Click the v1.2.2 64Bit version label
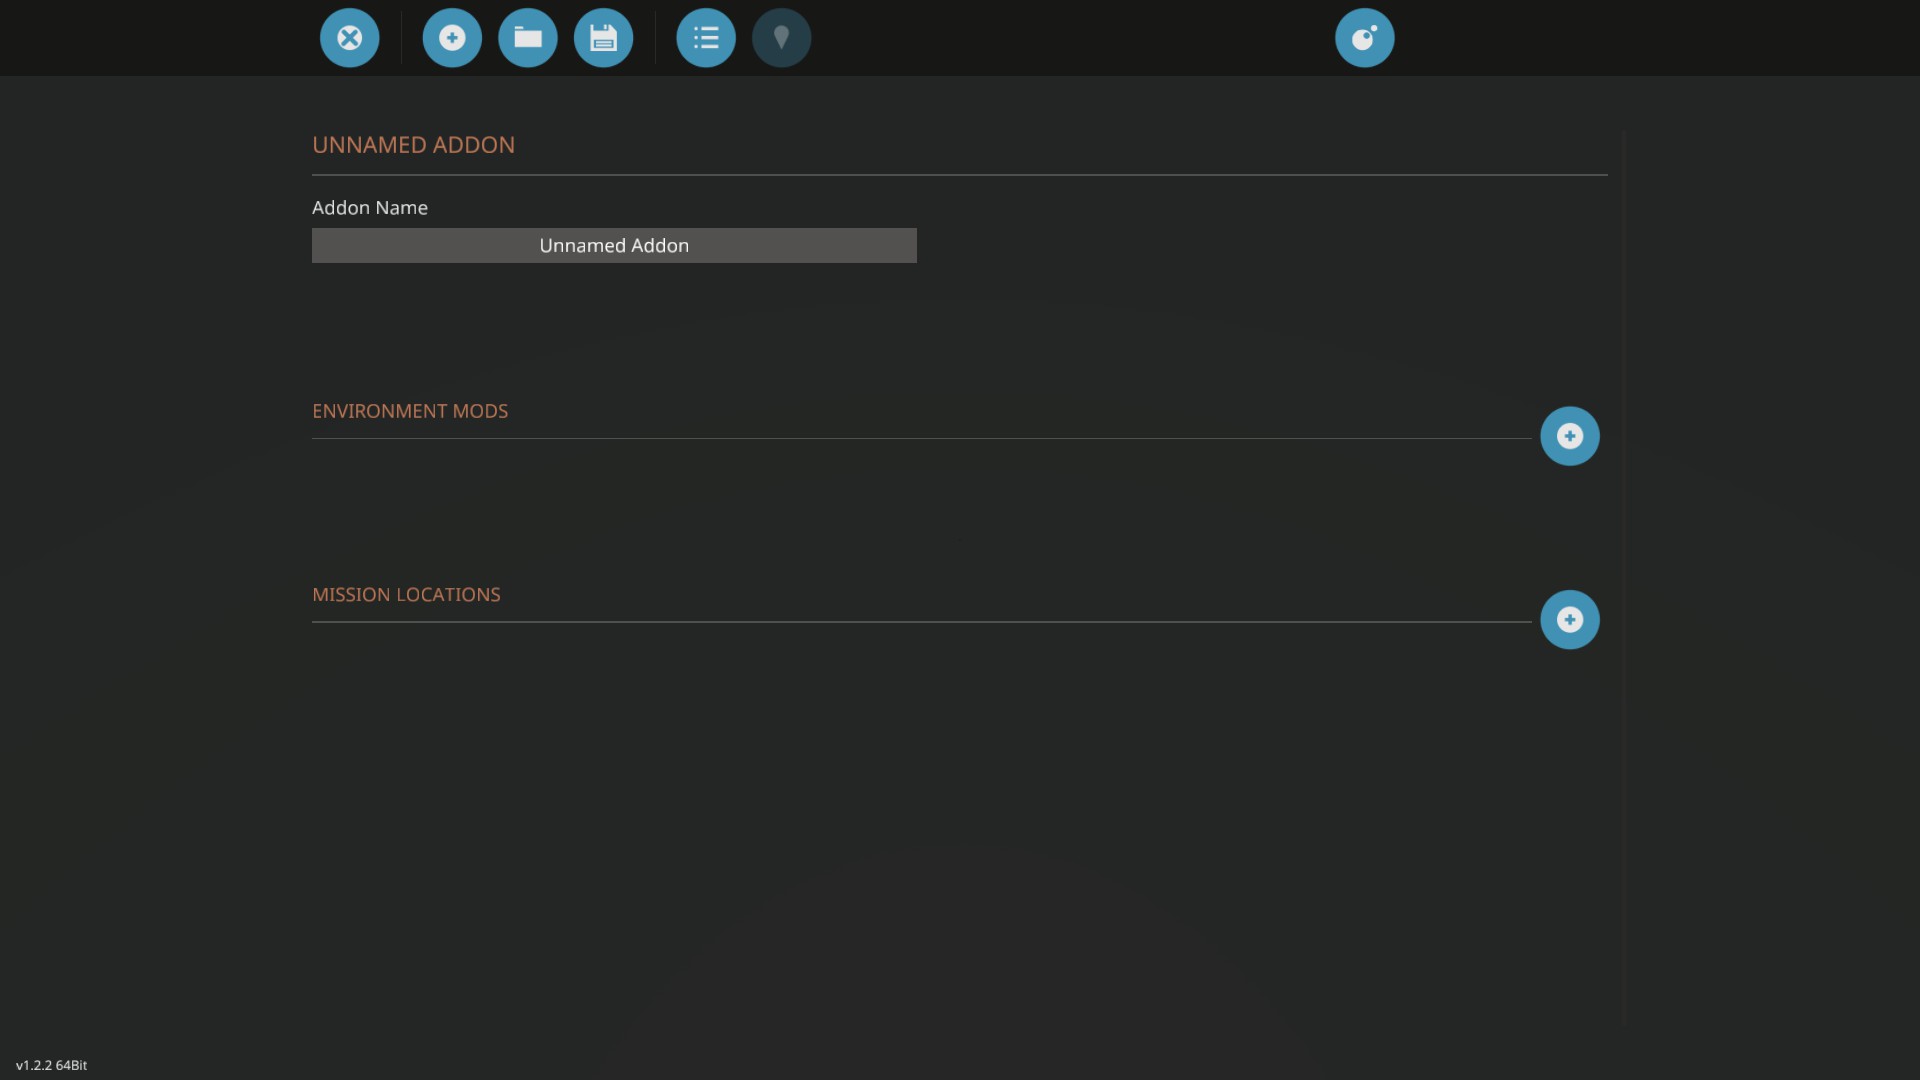 52,1065
